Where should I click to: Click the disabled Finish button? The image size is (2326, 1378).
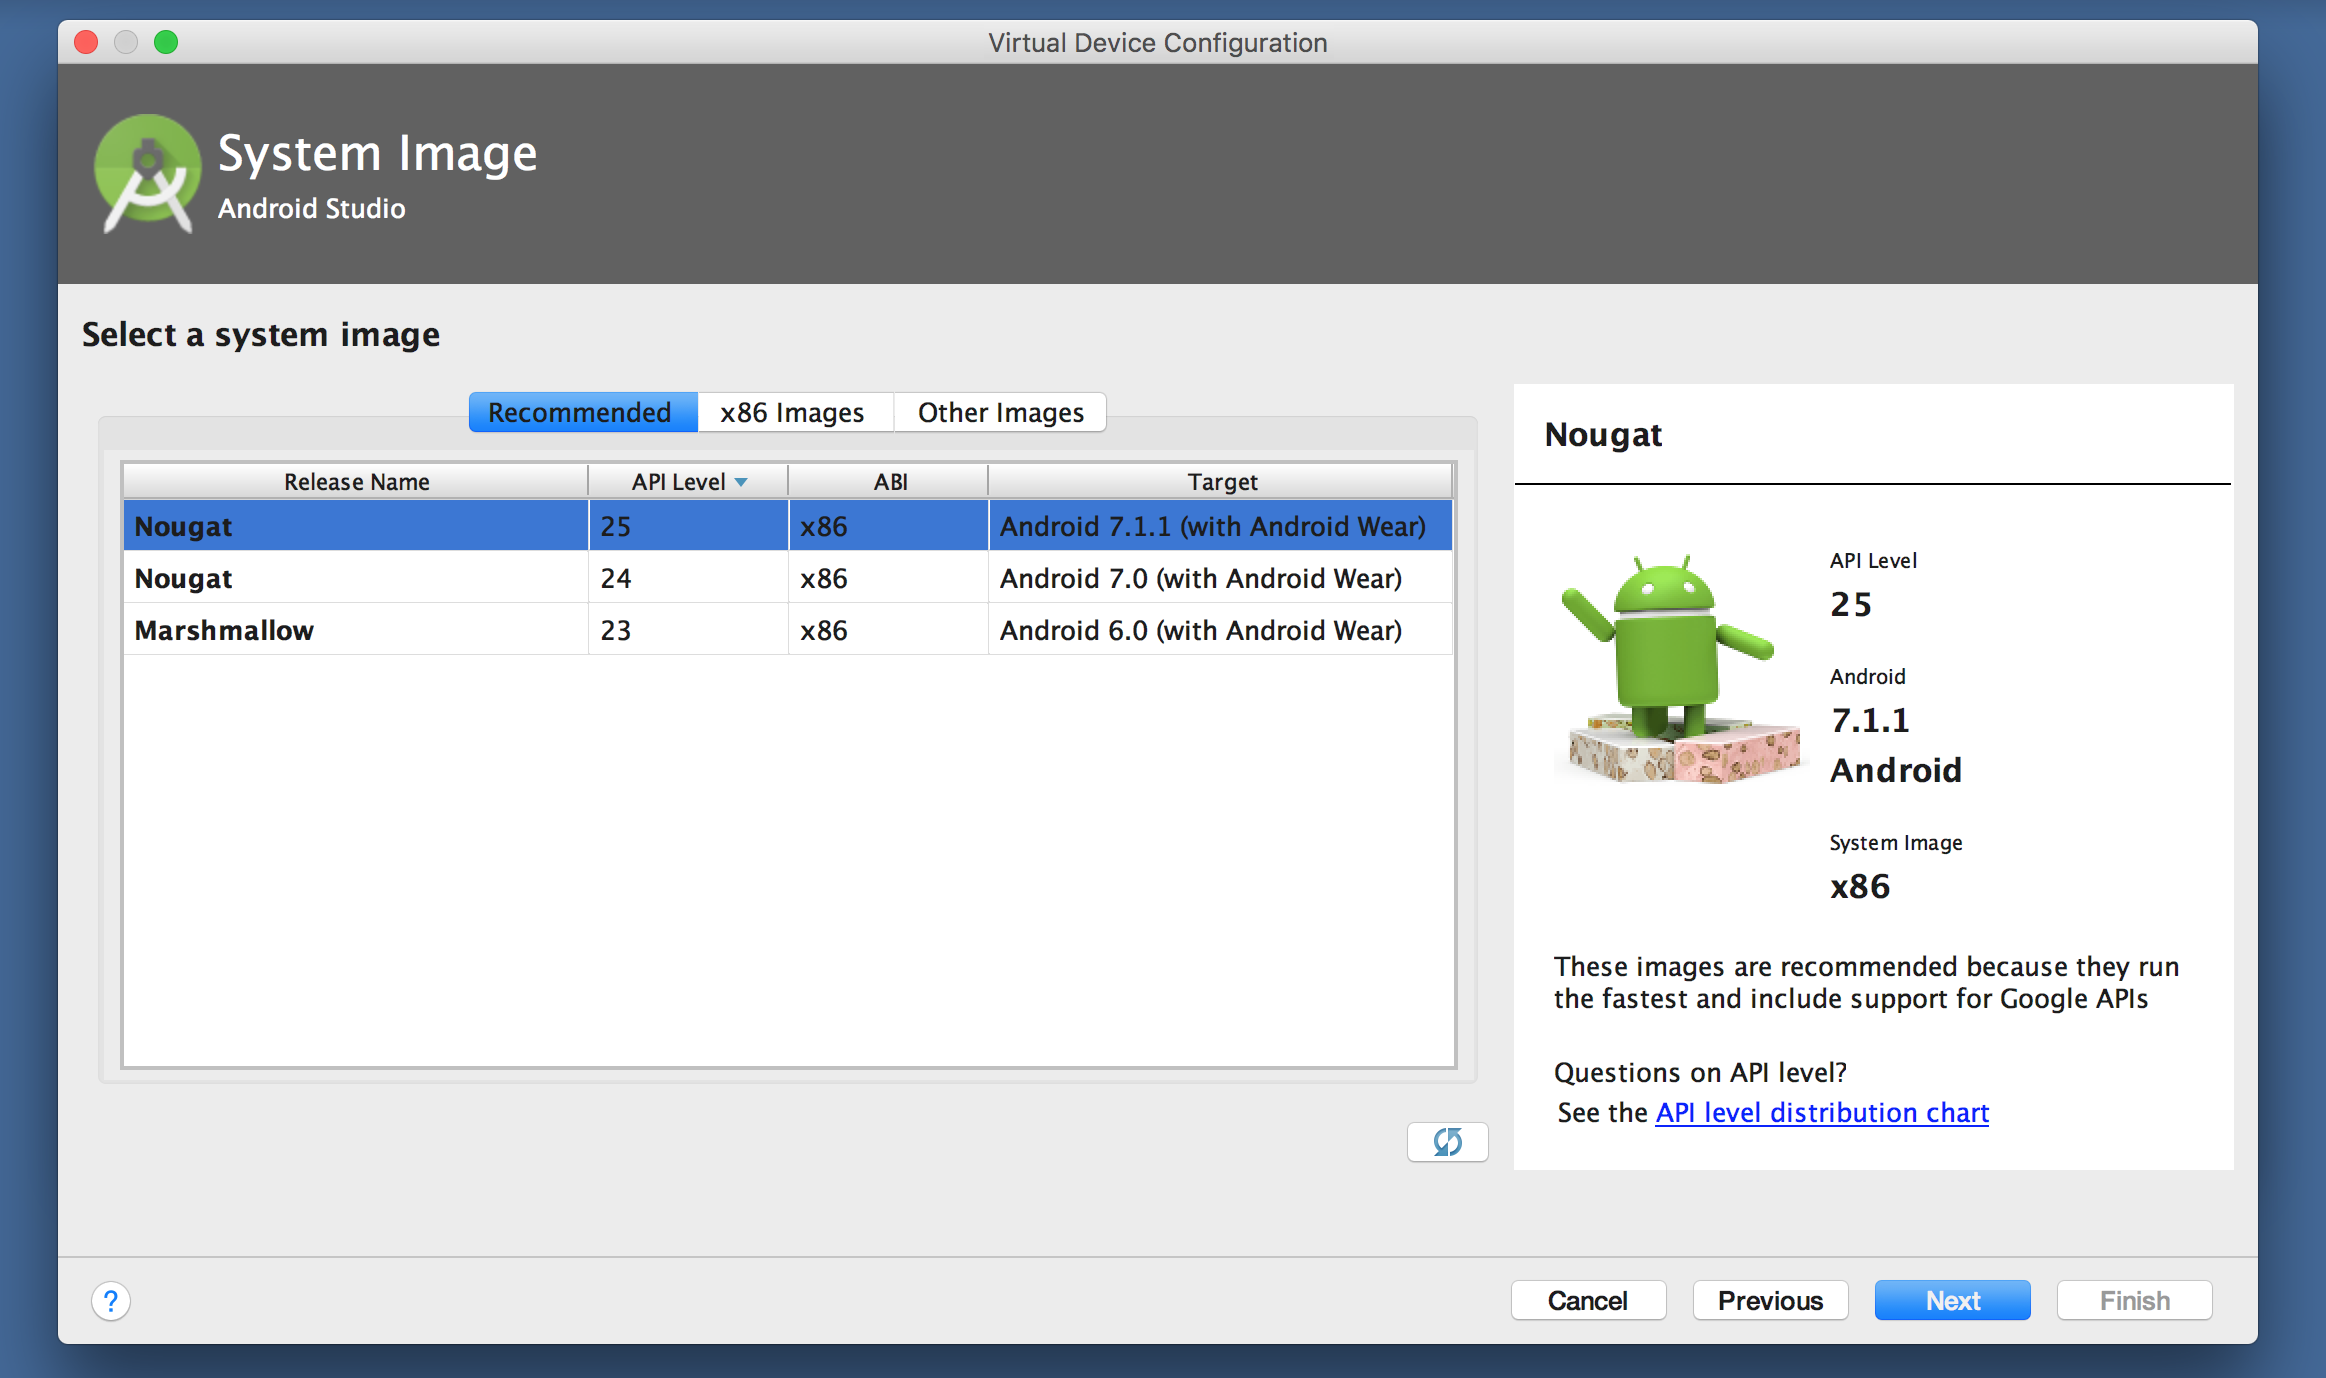(2134, 1300)
